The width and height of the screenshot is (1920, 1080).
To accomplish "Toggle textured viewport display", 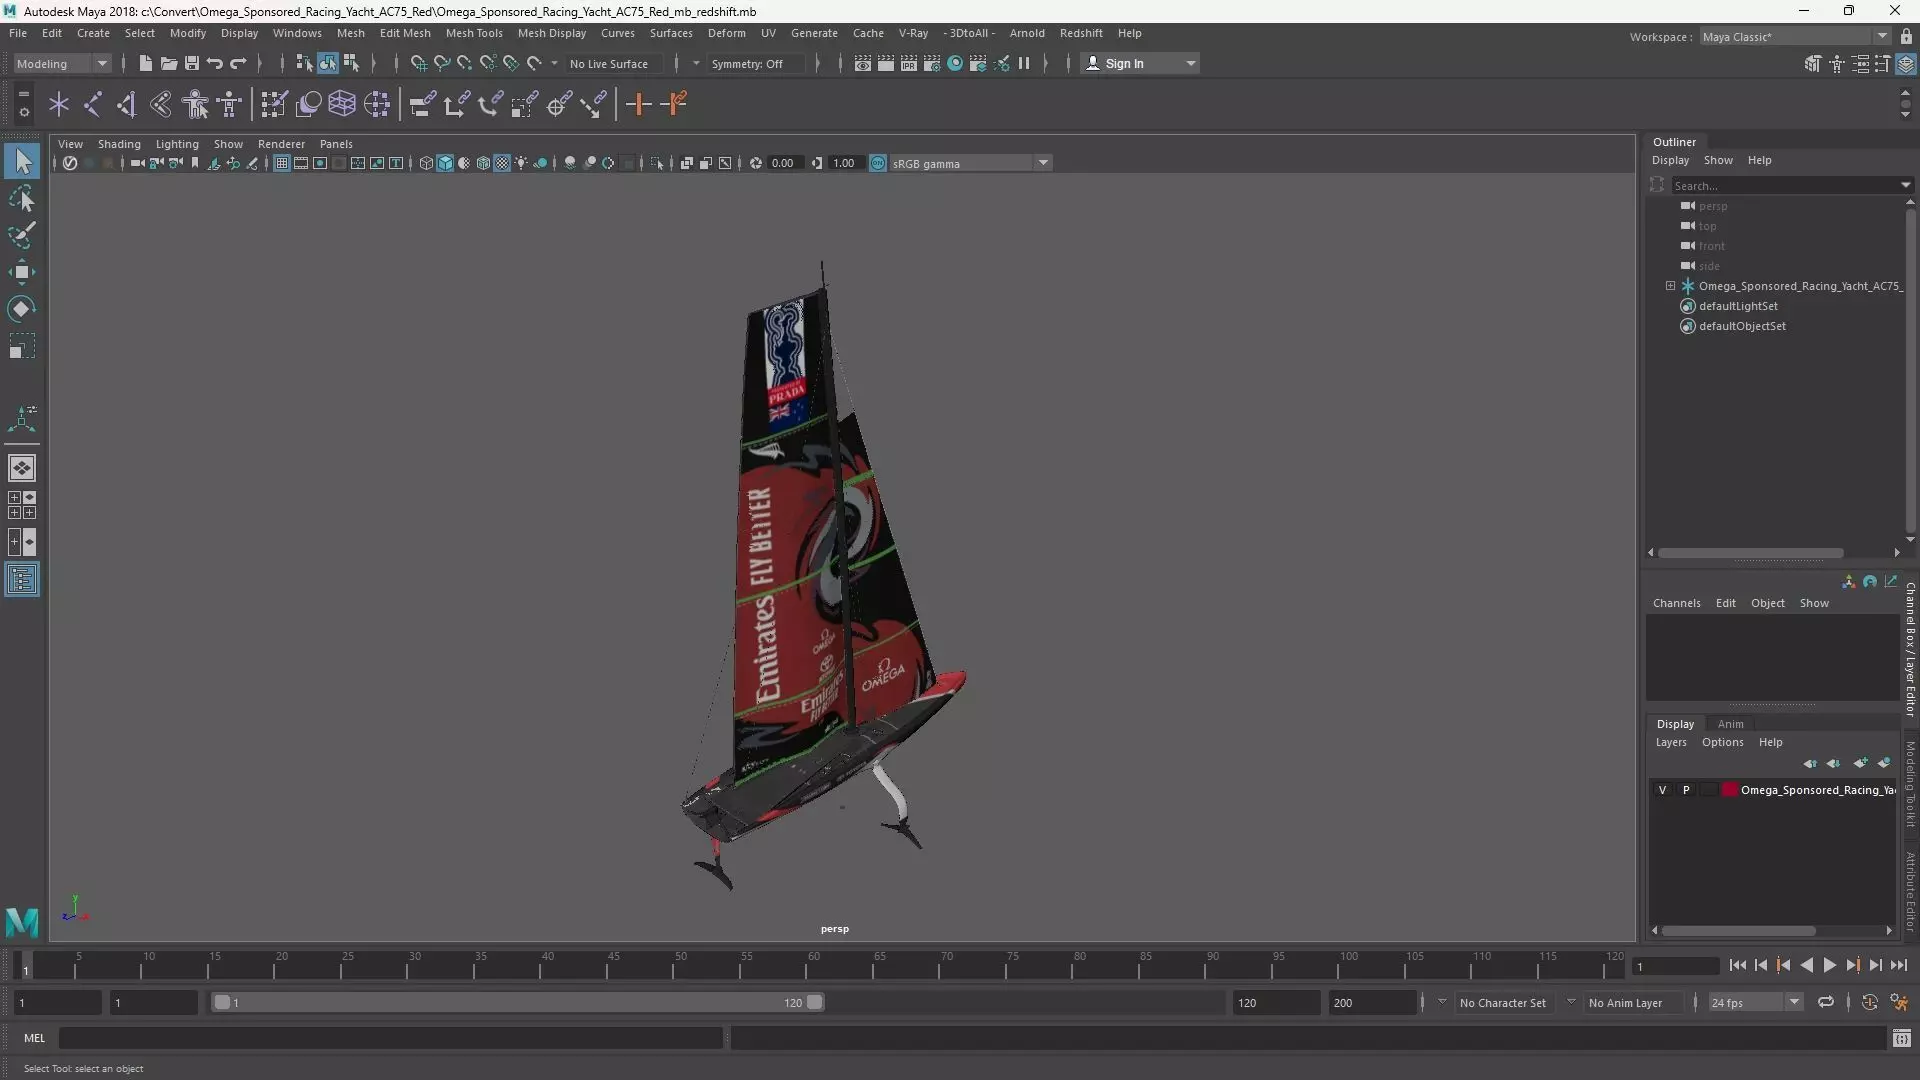I will click(502, 163).
